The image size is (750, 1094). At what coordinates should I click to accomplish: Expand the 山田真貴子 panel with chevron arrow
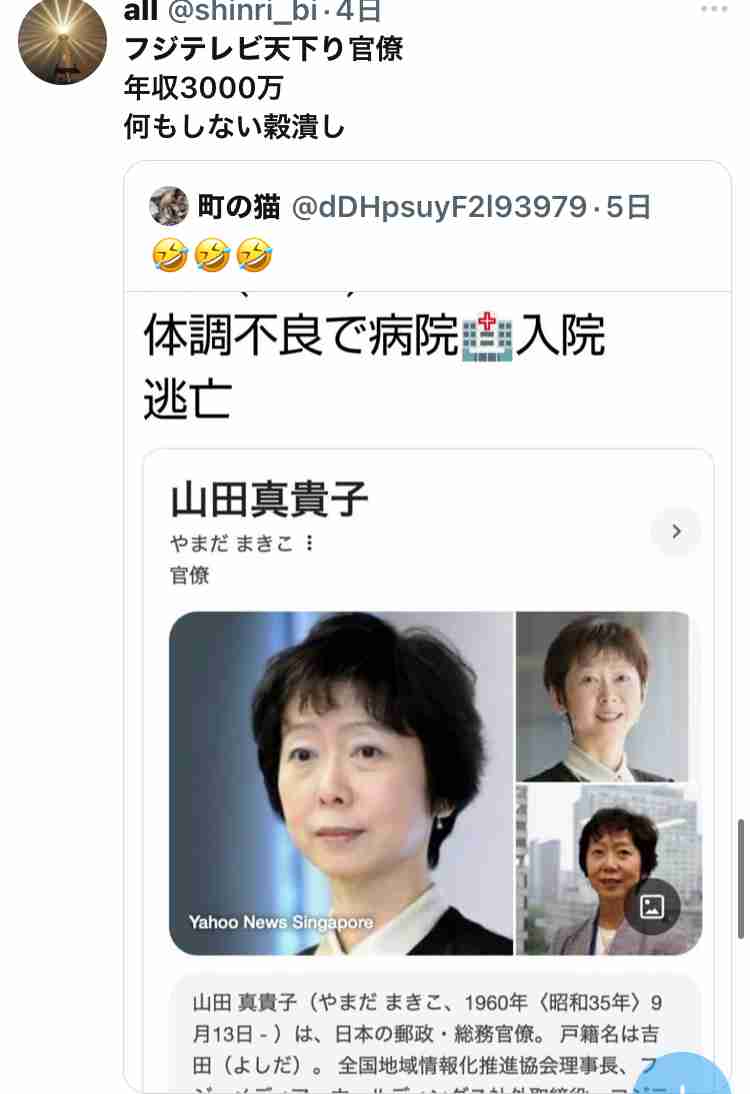point(675,532)
